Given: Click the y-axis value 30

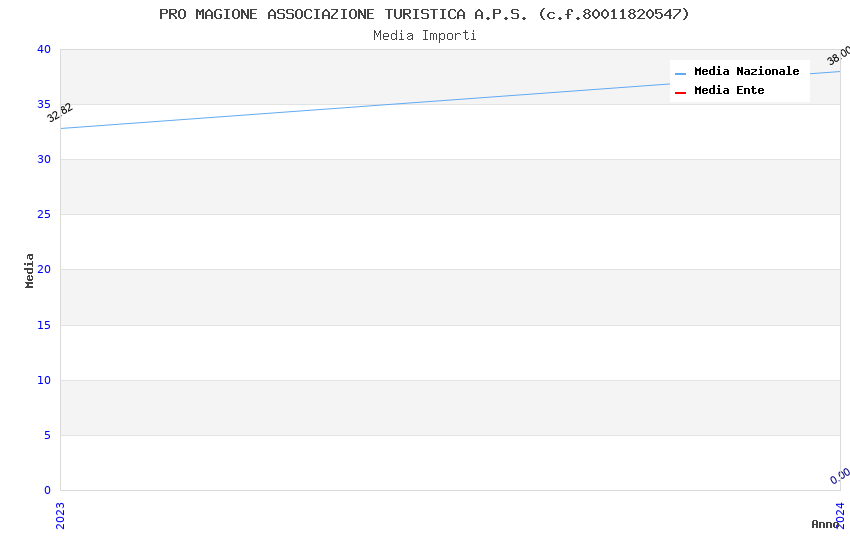Looking at the screenshot, I should (x=44, y=159).
